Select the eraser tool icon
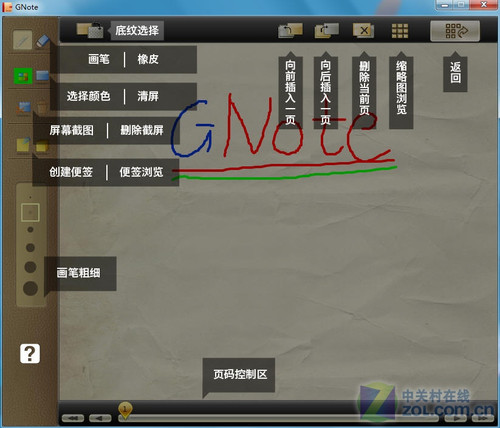500x428 pixels. pyautogui.click(x=42, y=41)
